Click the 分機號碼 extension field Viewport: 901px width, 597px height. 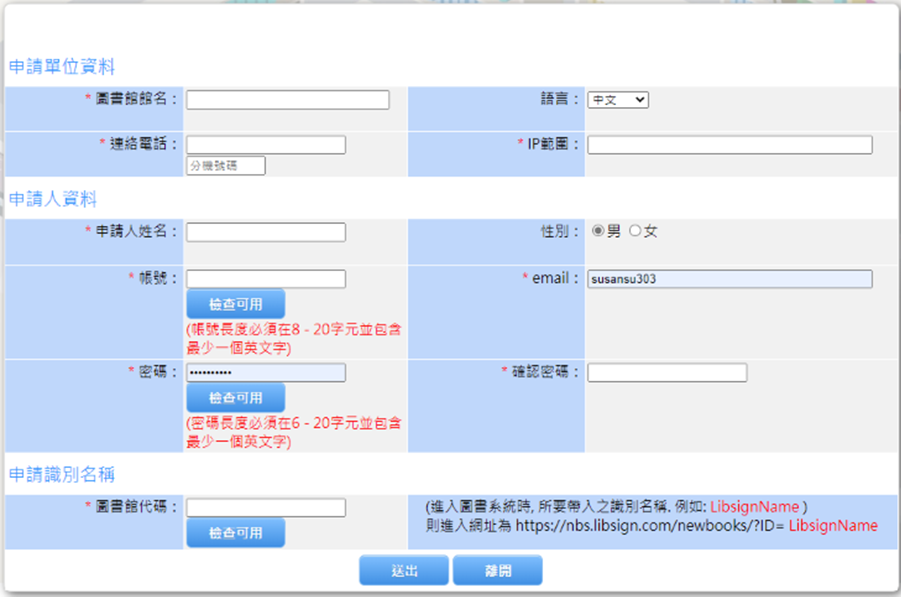coord(225,166)
